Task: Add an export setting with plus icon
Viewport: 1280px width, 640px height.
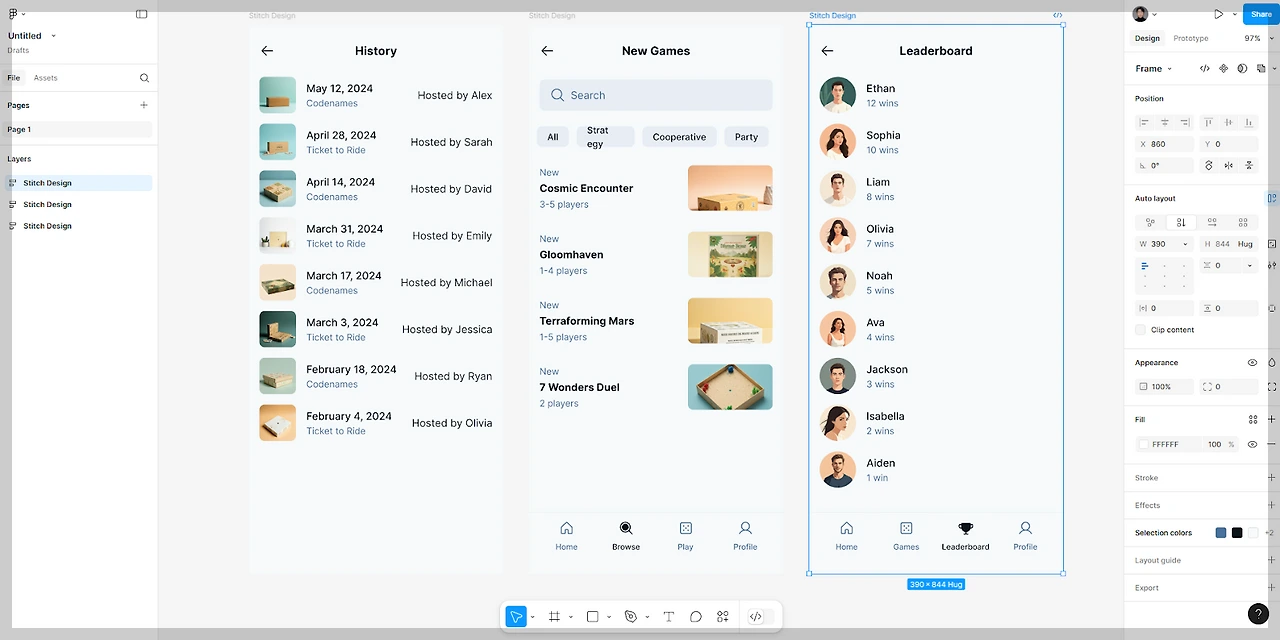Action: click(1272, 588)
